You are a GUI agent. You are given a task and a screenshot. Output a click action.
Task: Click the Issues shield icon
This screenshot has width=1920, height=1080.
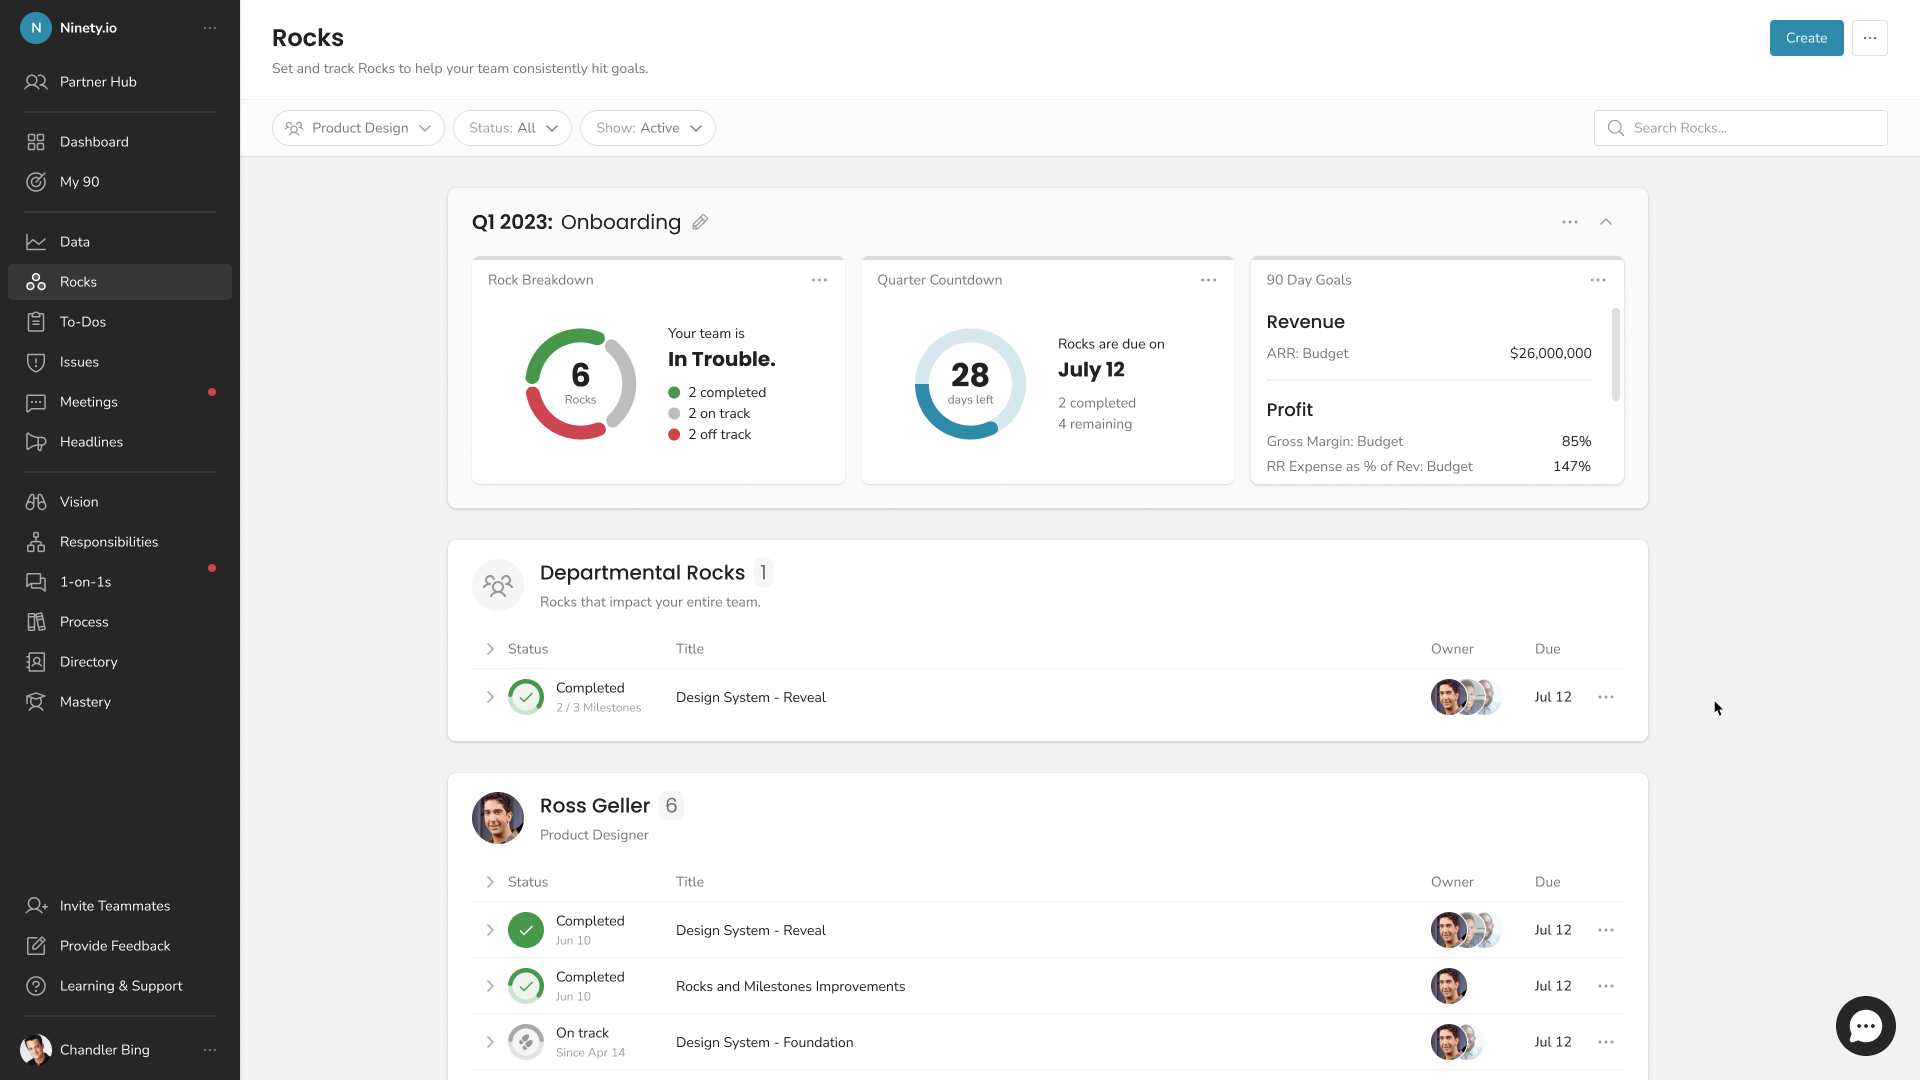36,362
